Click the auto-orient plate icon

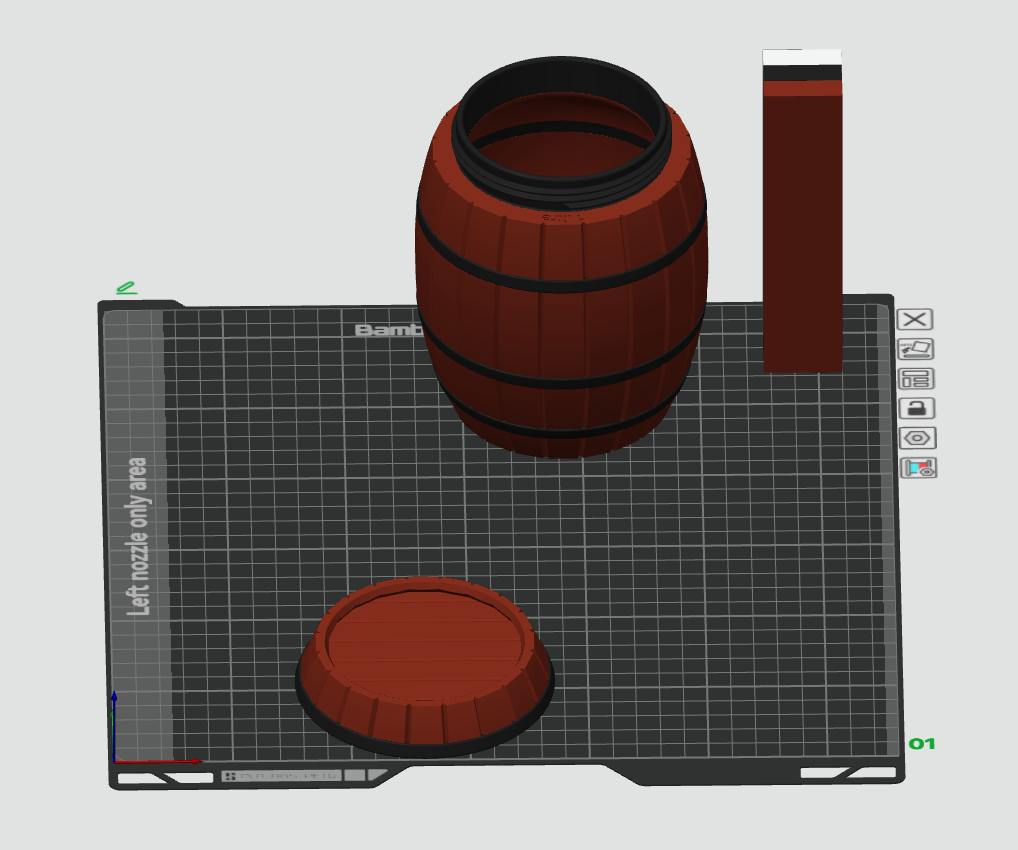tap(915, 349)
